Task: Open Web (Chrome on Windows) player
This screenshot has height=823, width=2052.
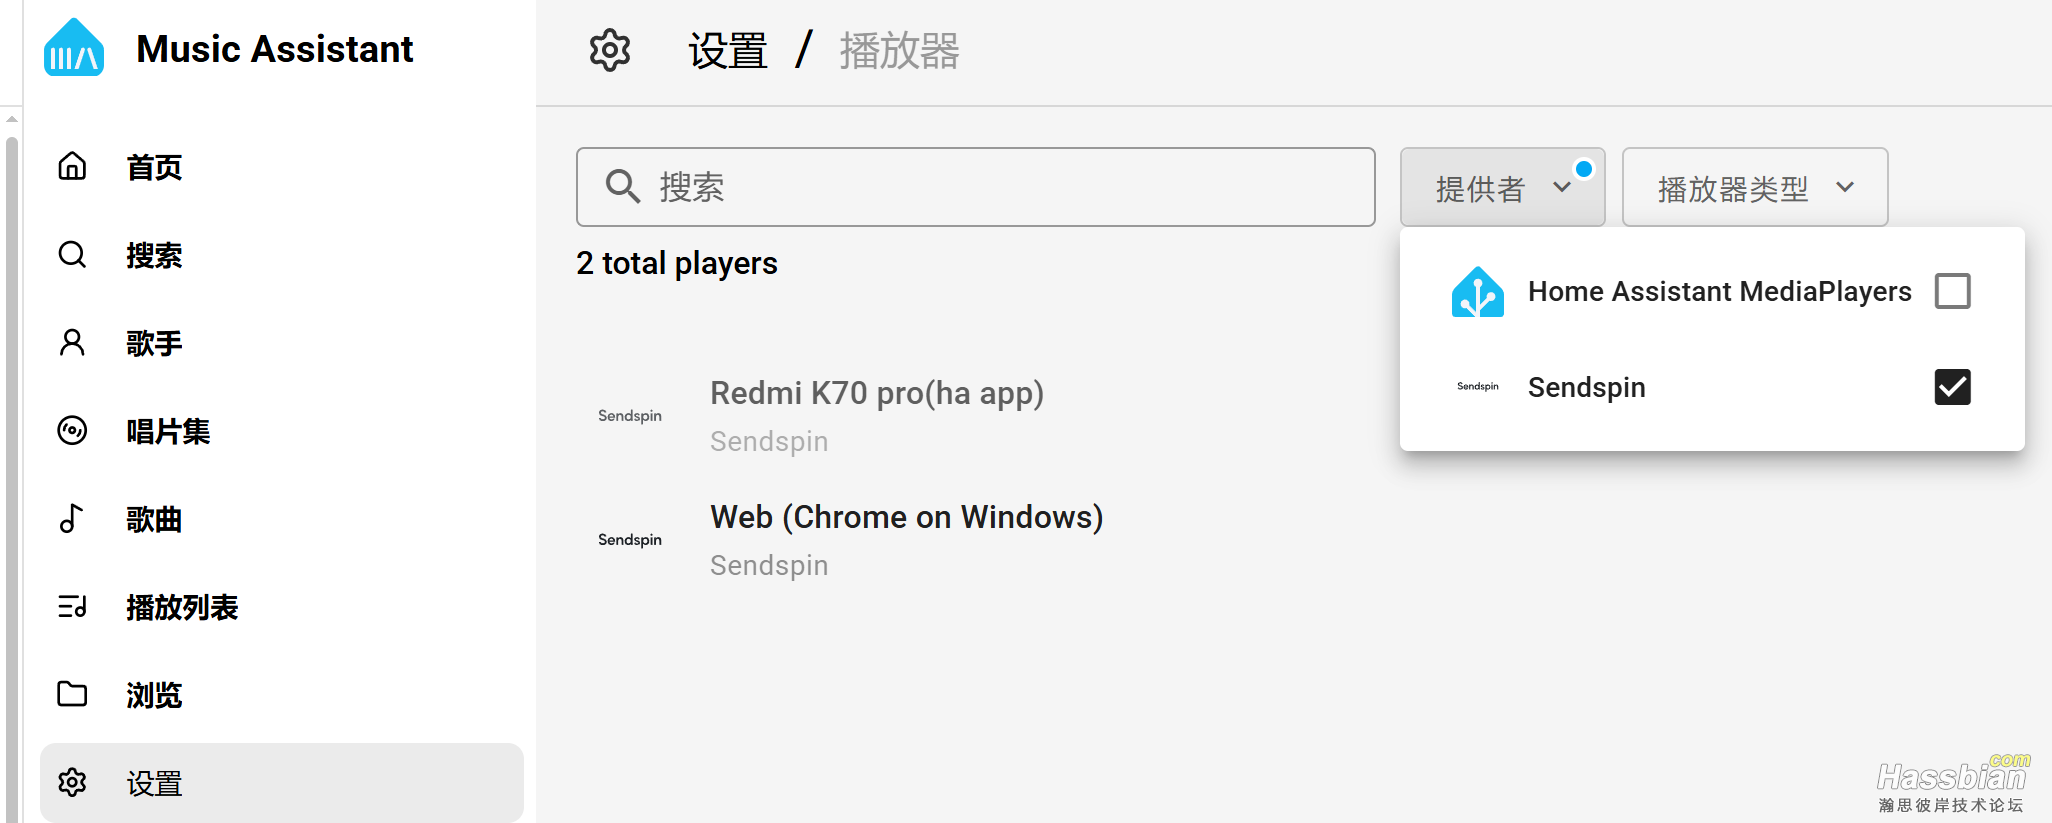Action: [x=906, y=518]
